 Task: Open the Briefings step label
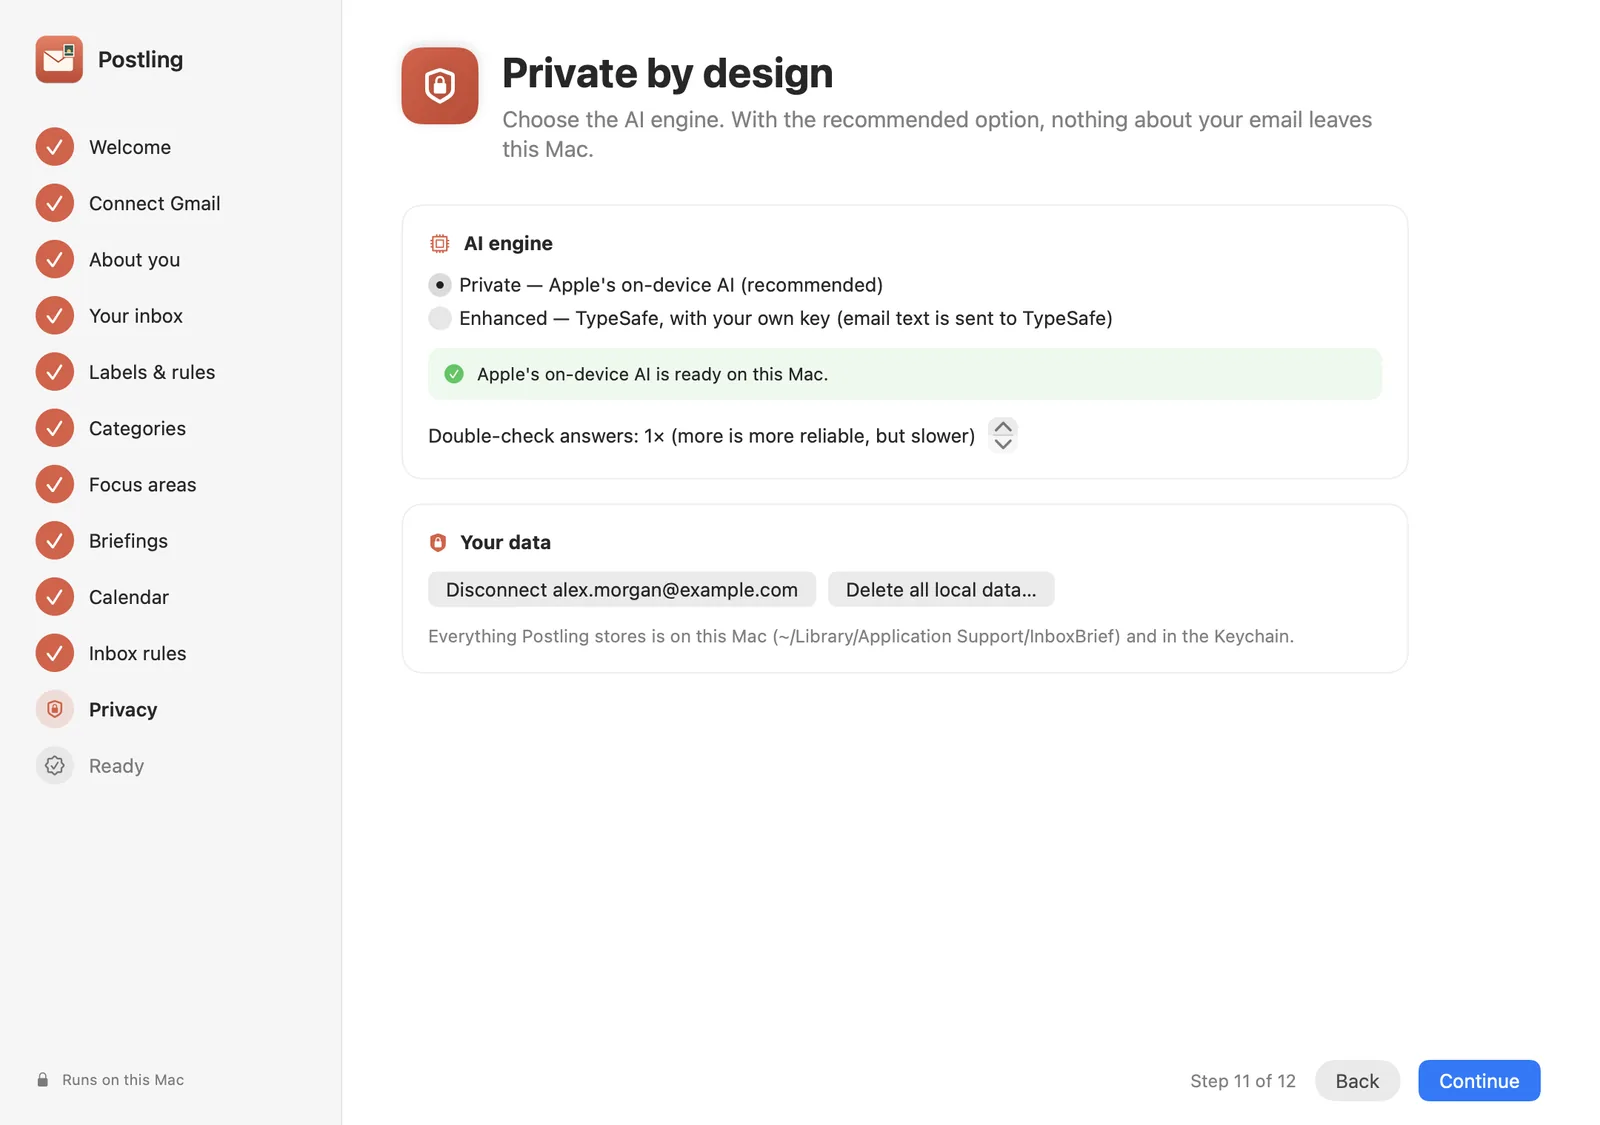tap(129, 541)
